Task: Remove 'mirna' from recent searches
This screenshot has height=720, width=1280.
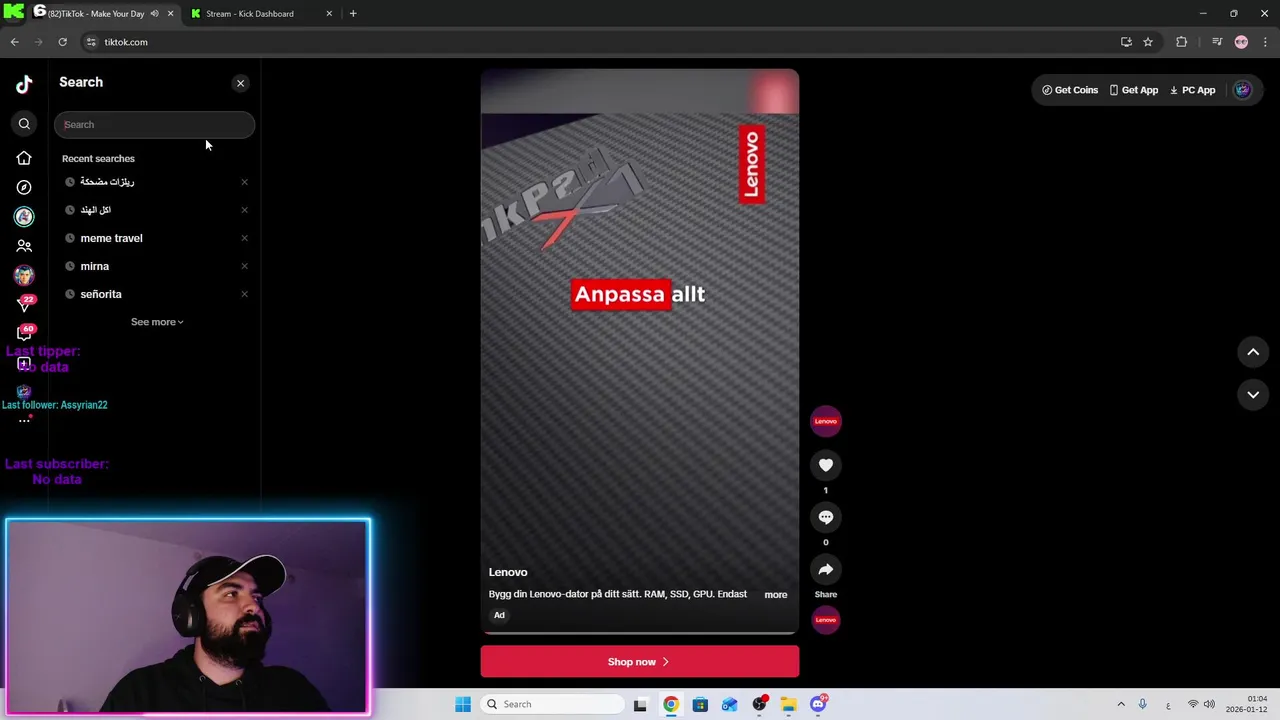Action: pos(244,266)
